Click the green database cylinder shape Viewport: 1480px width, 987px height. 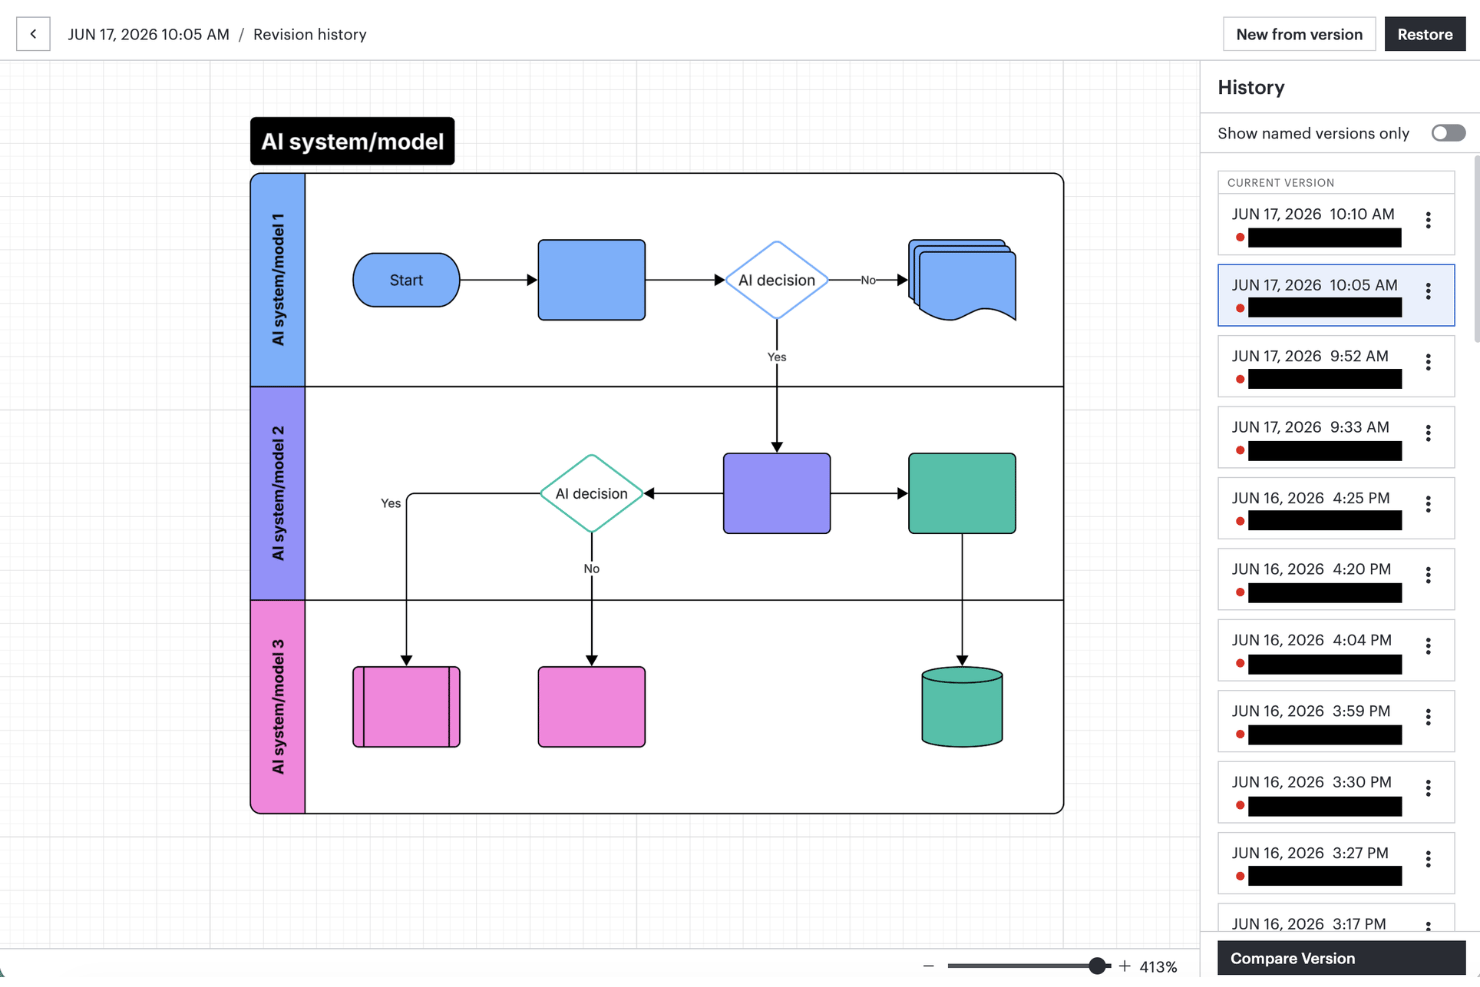[962, 707]
